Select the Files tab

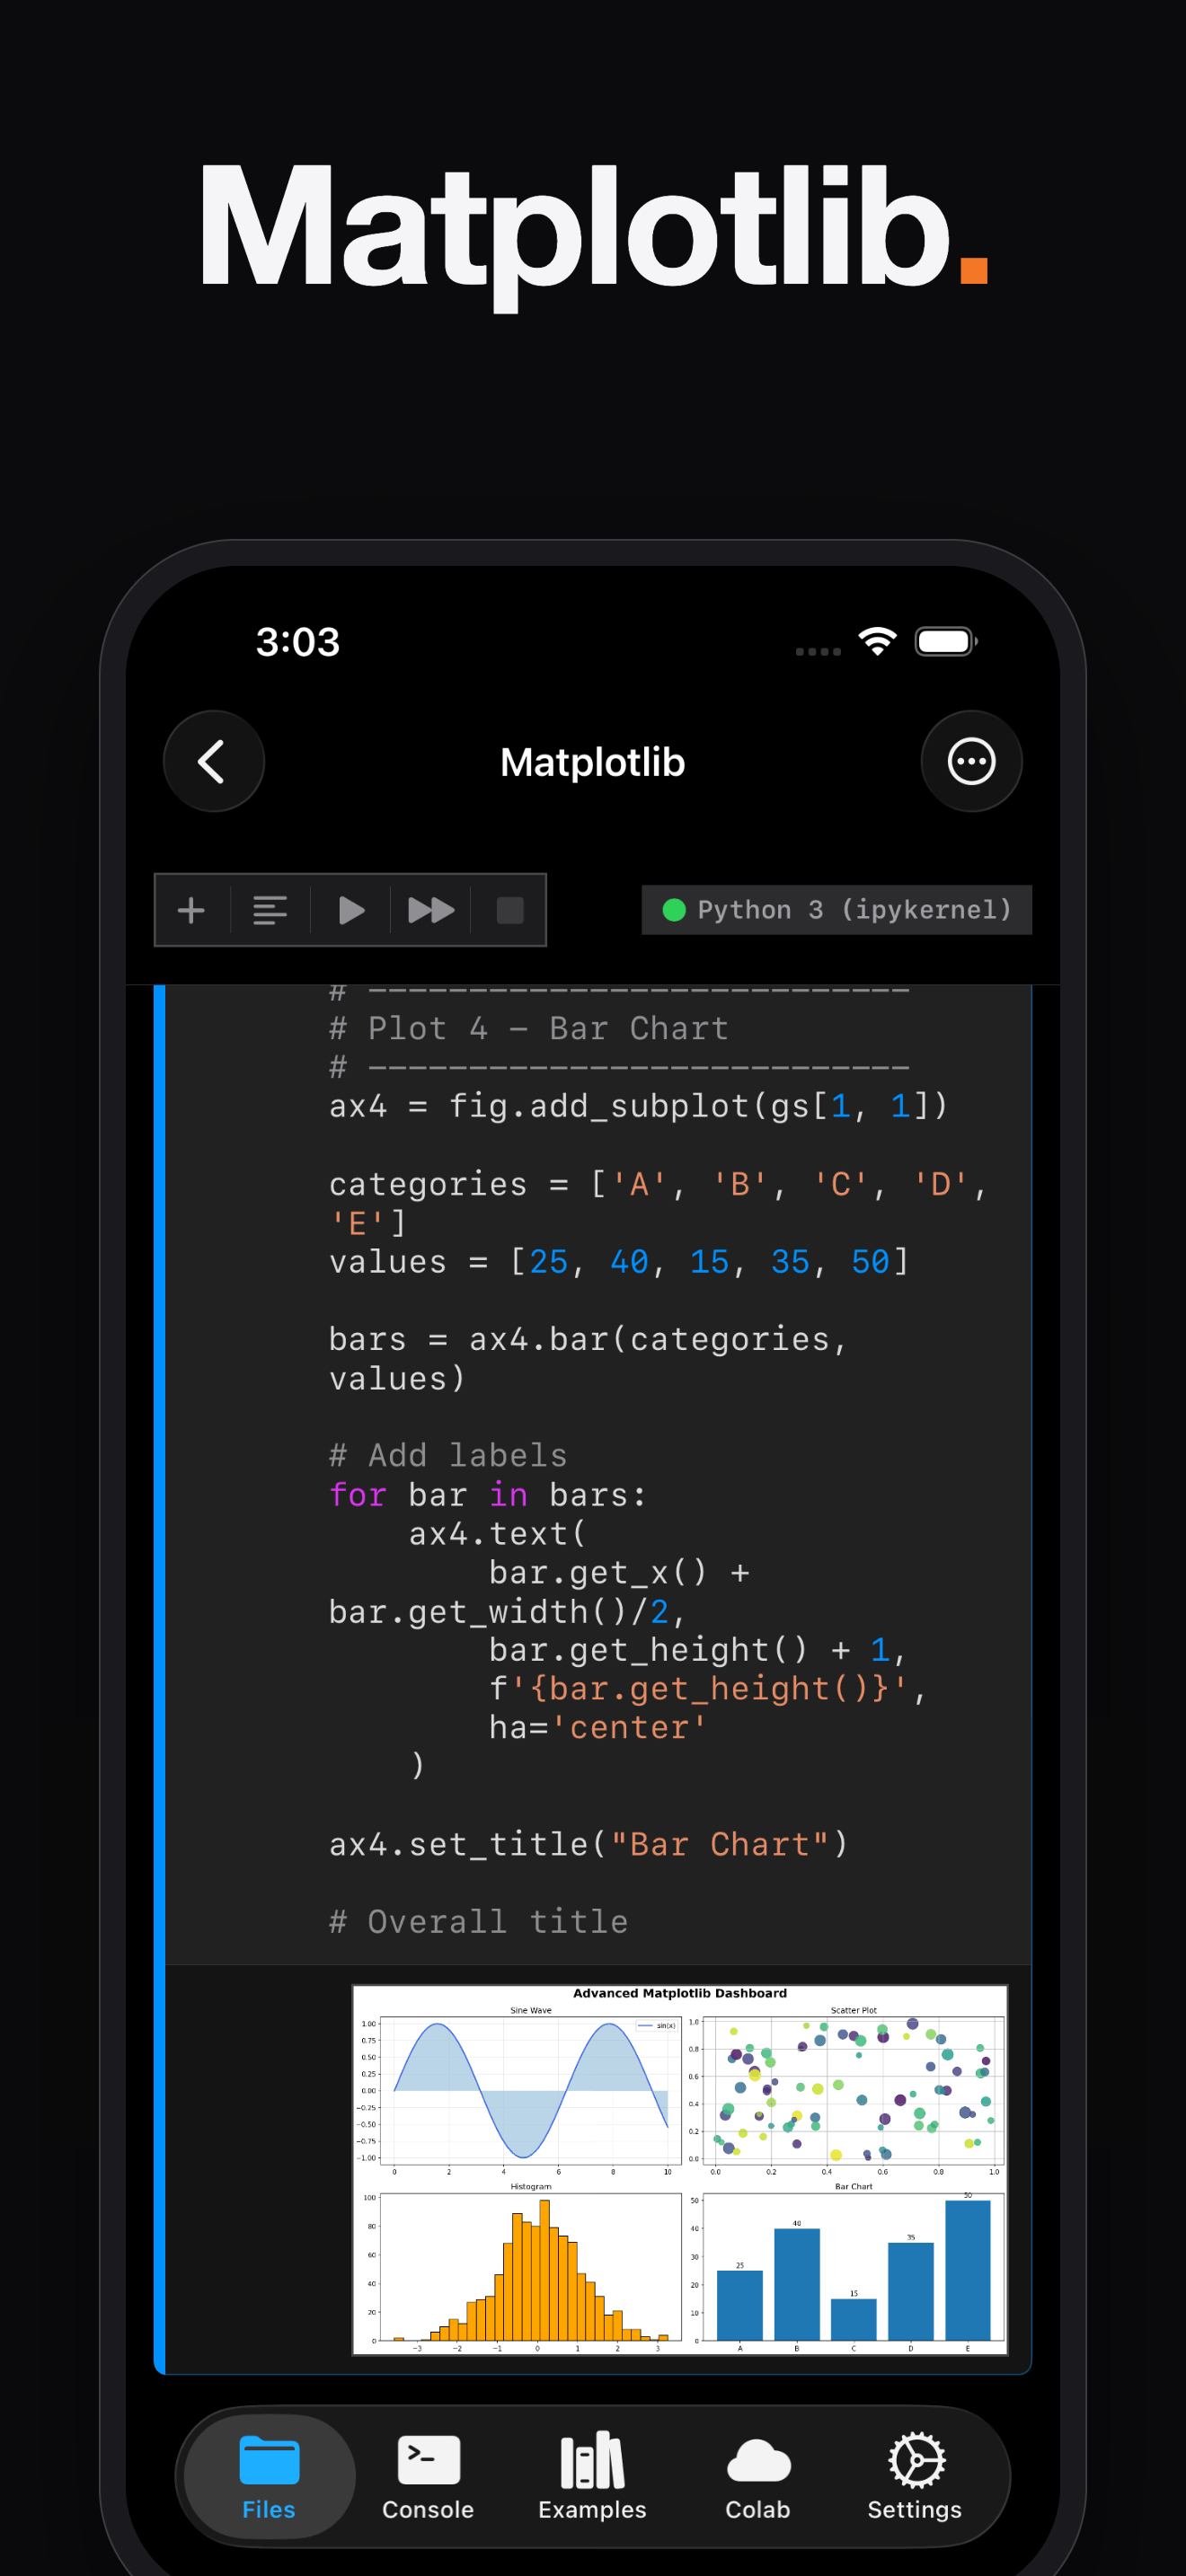(x=269, y=2477)
